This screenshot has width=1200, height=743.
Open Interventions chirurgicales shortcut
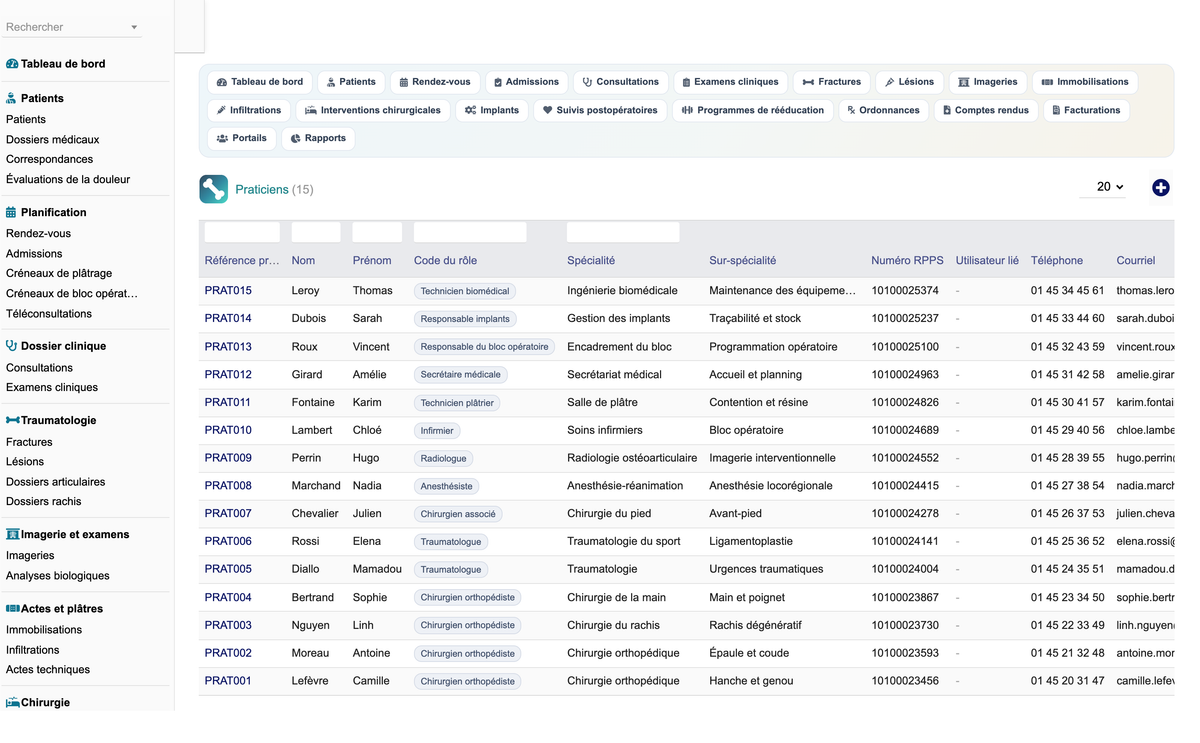tap(373, 110)
